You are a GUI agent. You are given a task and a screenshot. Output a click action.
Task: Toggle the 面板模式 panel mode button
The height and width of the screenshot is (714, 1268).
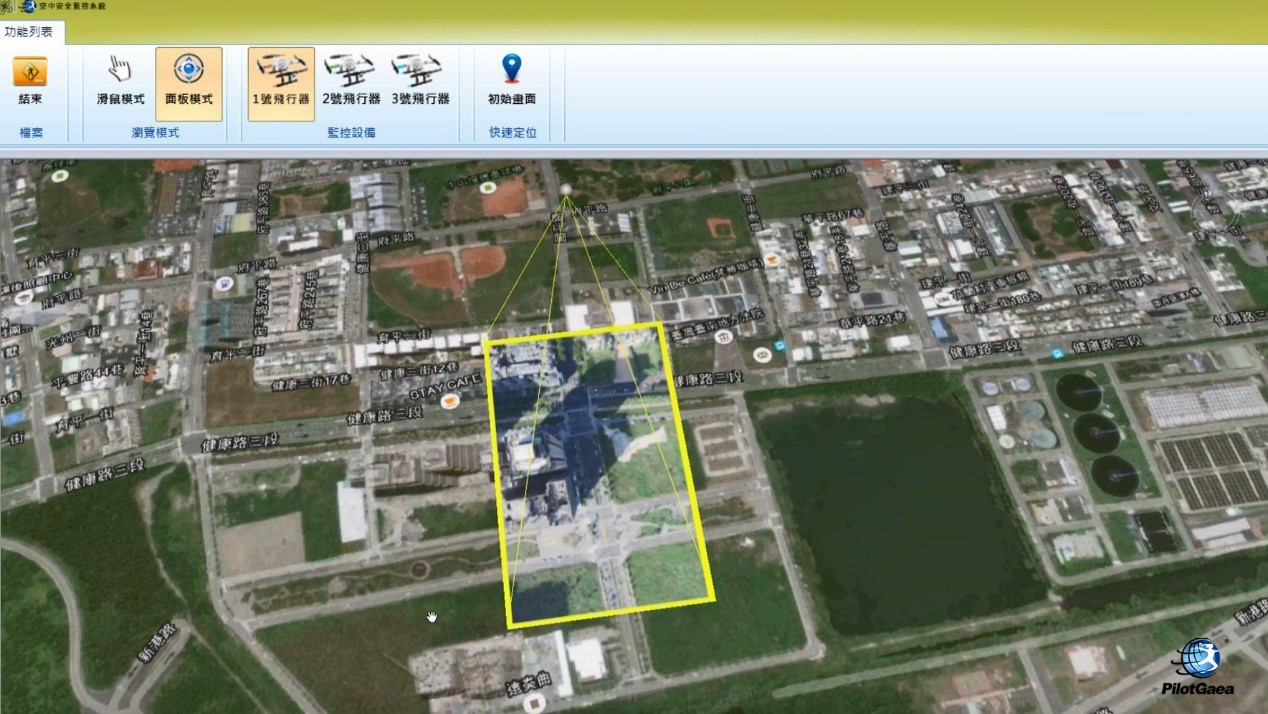189,82
